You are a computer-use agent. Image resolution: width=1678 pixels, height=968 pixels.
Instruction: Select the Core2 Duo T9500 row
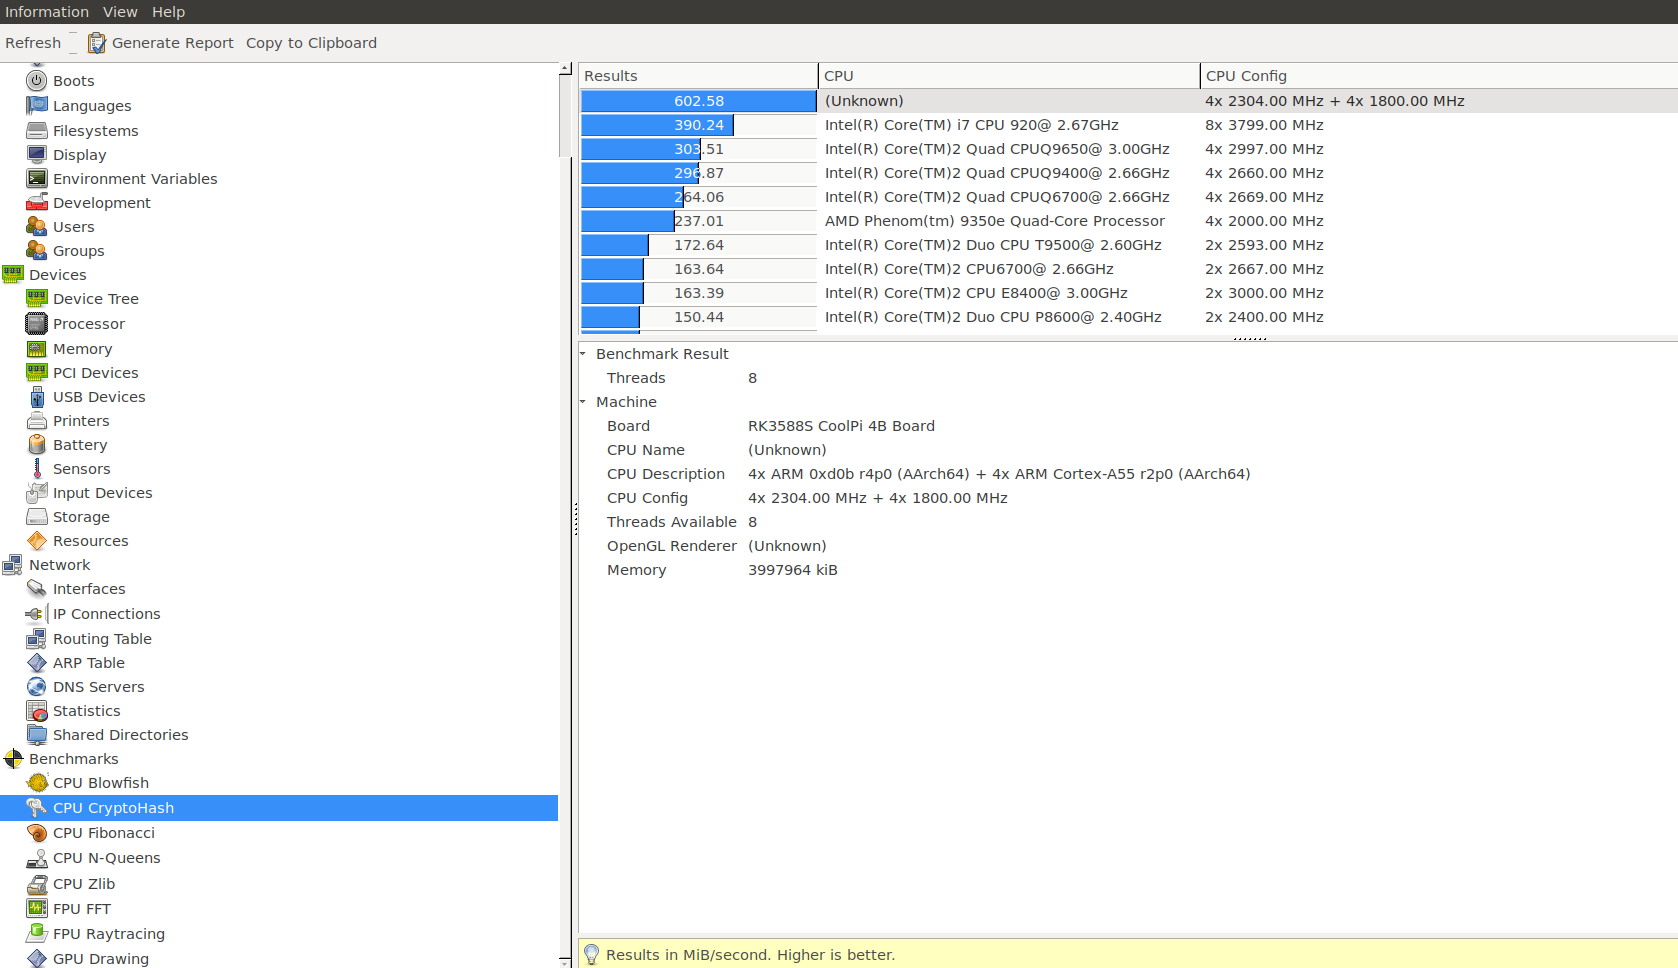coord(1128,245)
